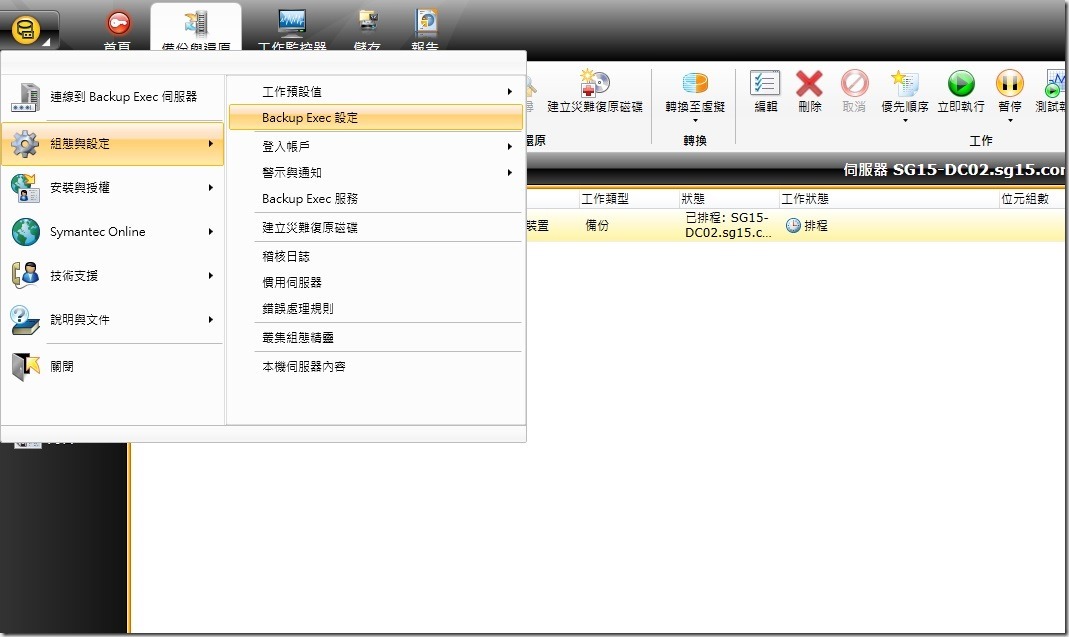Open the 首頁 home tab icon
The height and width of the screenshot is (637, 1069).
click(118, 23)
